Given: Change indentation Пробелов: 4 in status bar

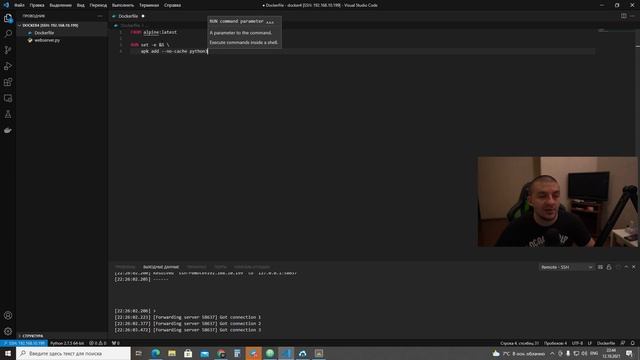Looking at the screenshot, I should click(x=555, y=343).
